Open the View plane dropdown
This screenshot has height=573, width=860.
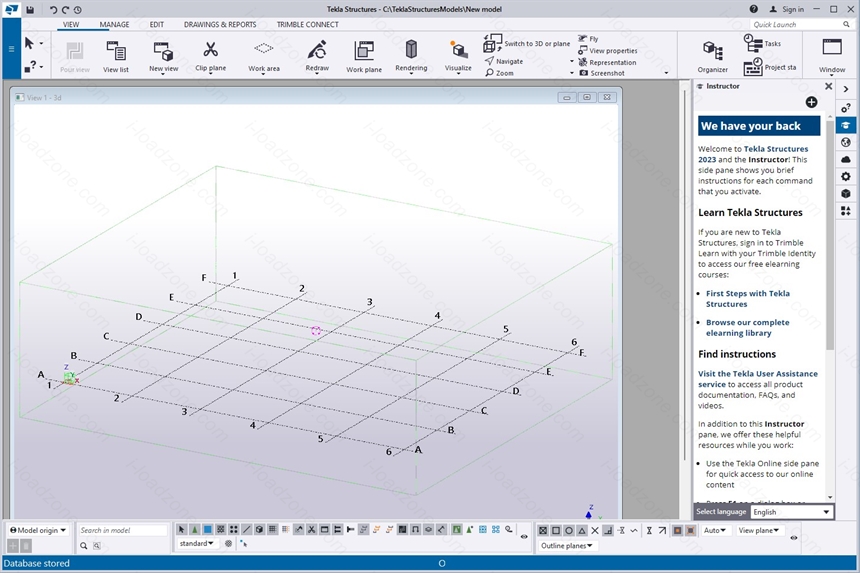(759, 530)
